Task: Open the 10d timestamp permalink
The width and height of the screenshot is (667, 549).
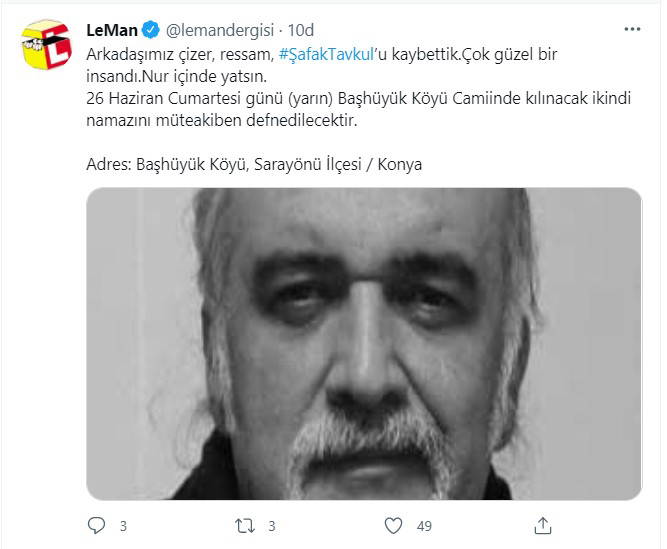Action: (301, 30)
